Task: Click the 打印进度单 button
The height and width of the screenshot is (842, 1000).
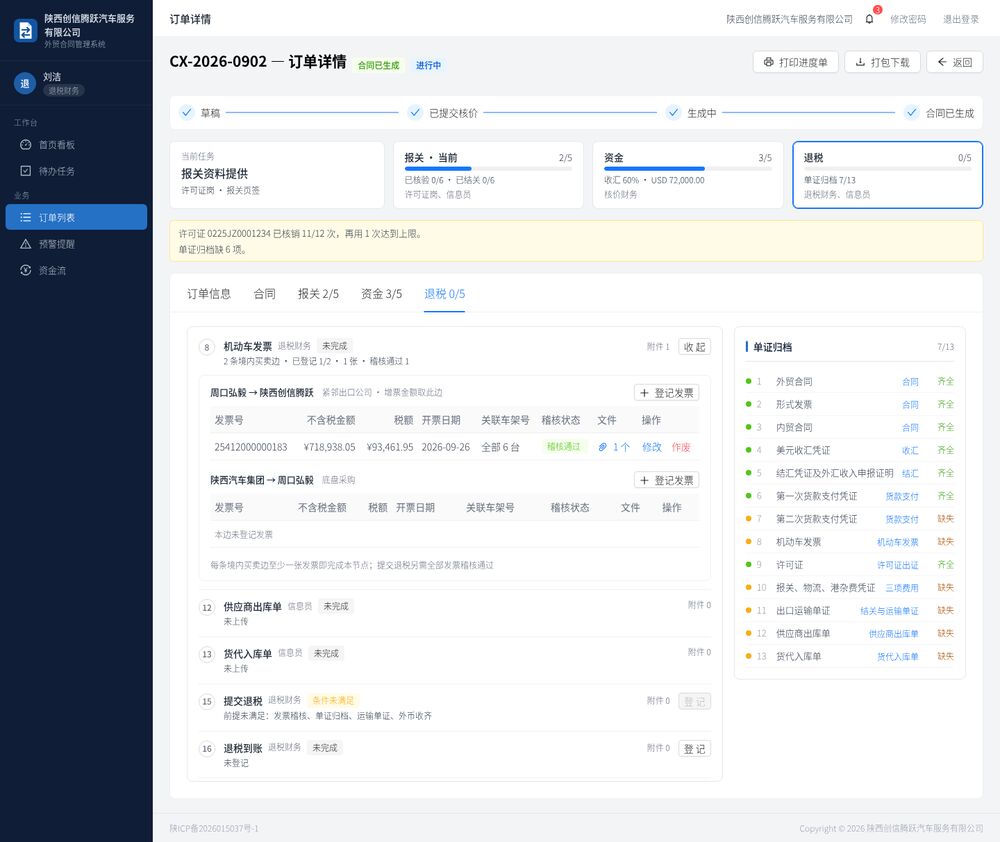Action: (x=795, y=62)
